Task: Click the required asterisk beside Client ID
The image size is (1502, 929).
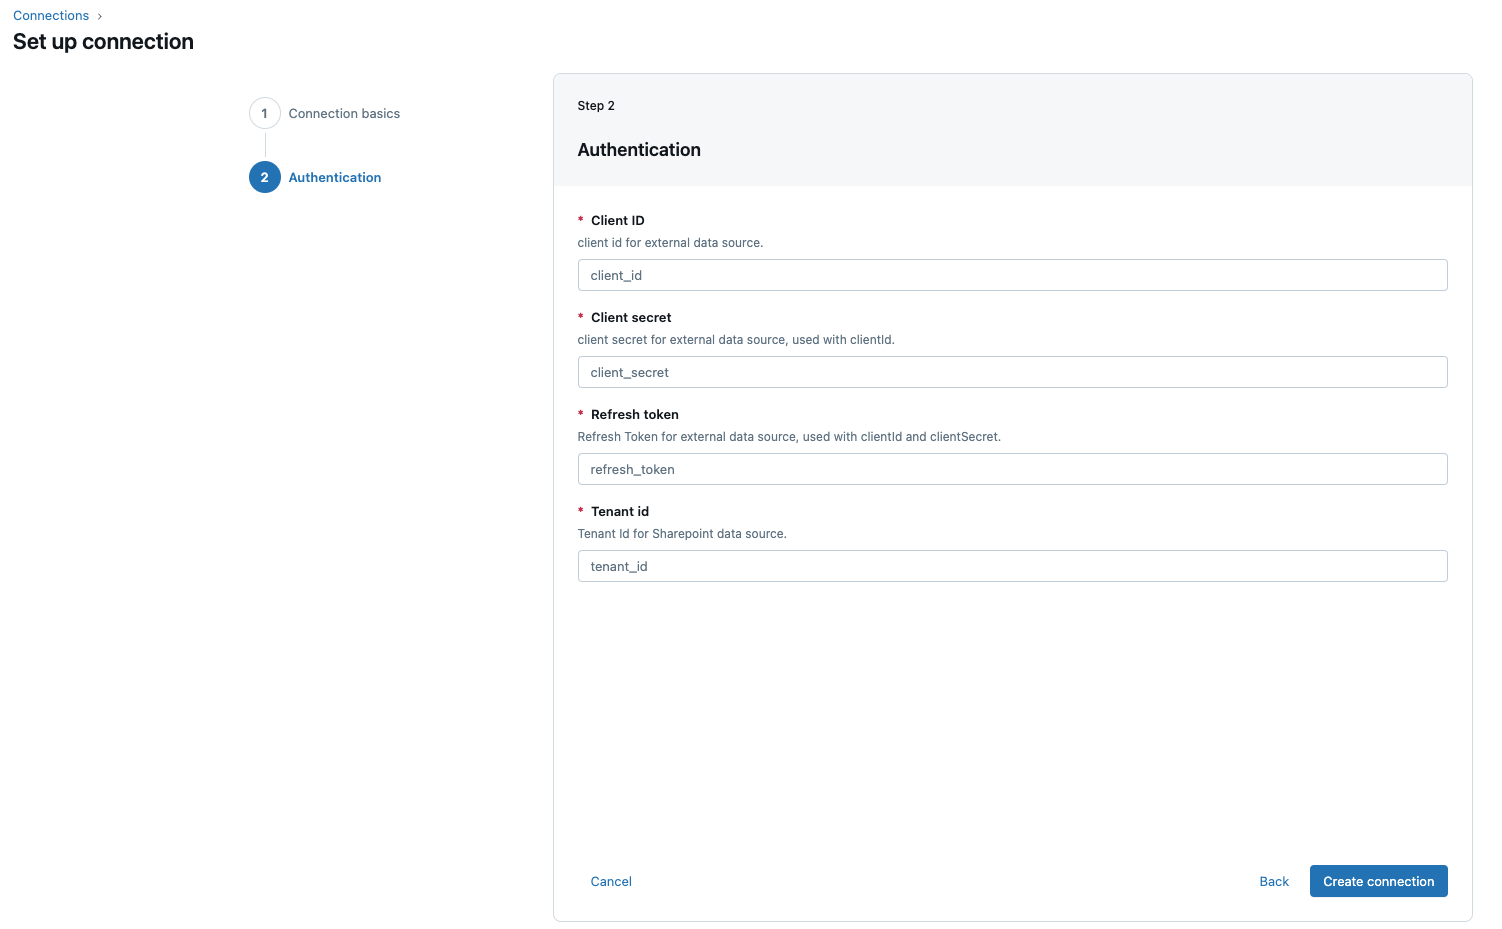Action: [x=581, y=220]
